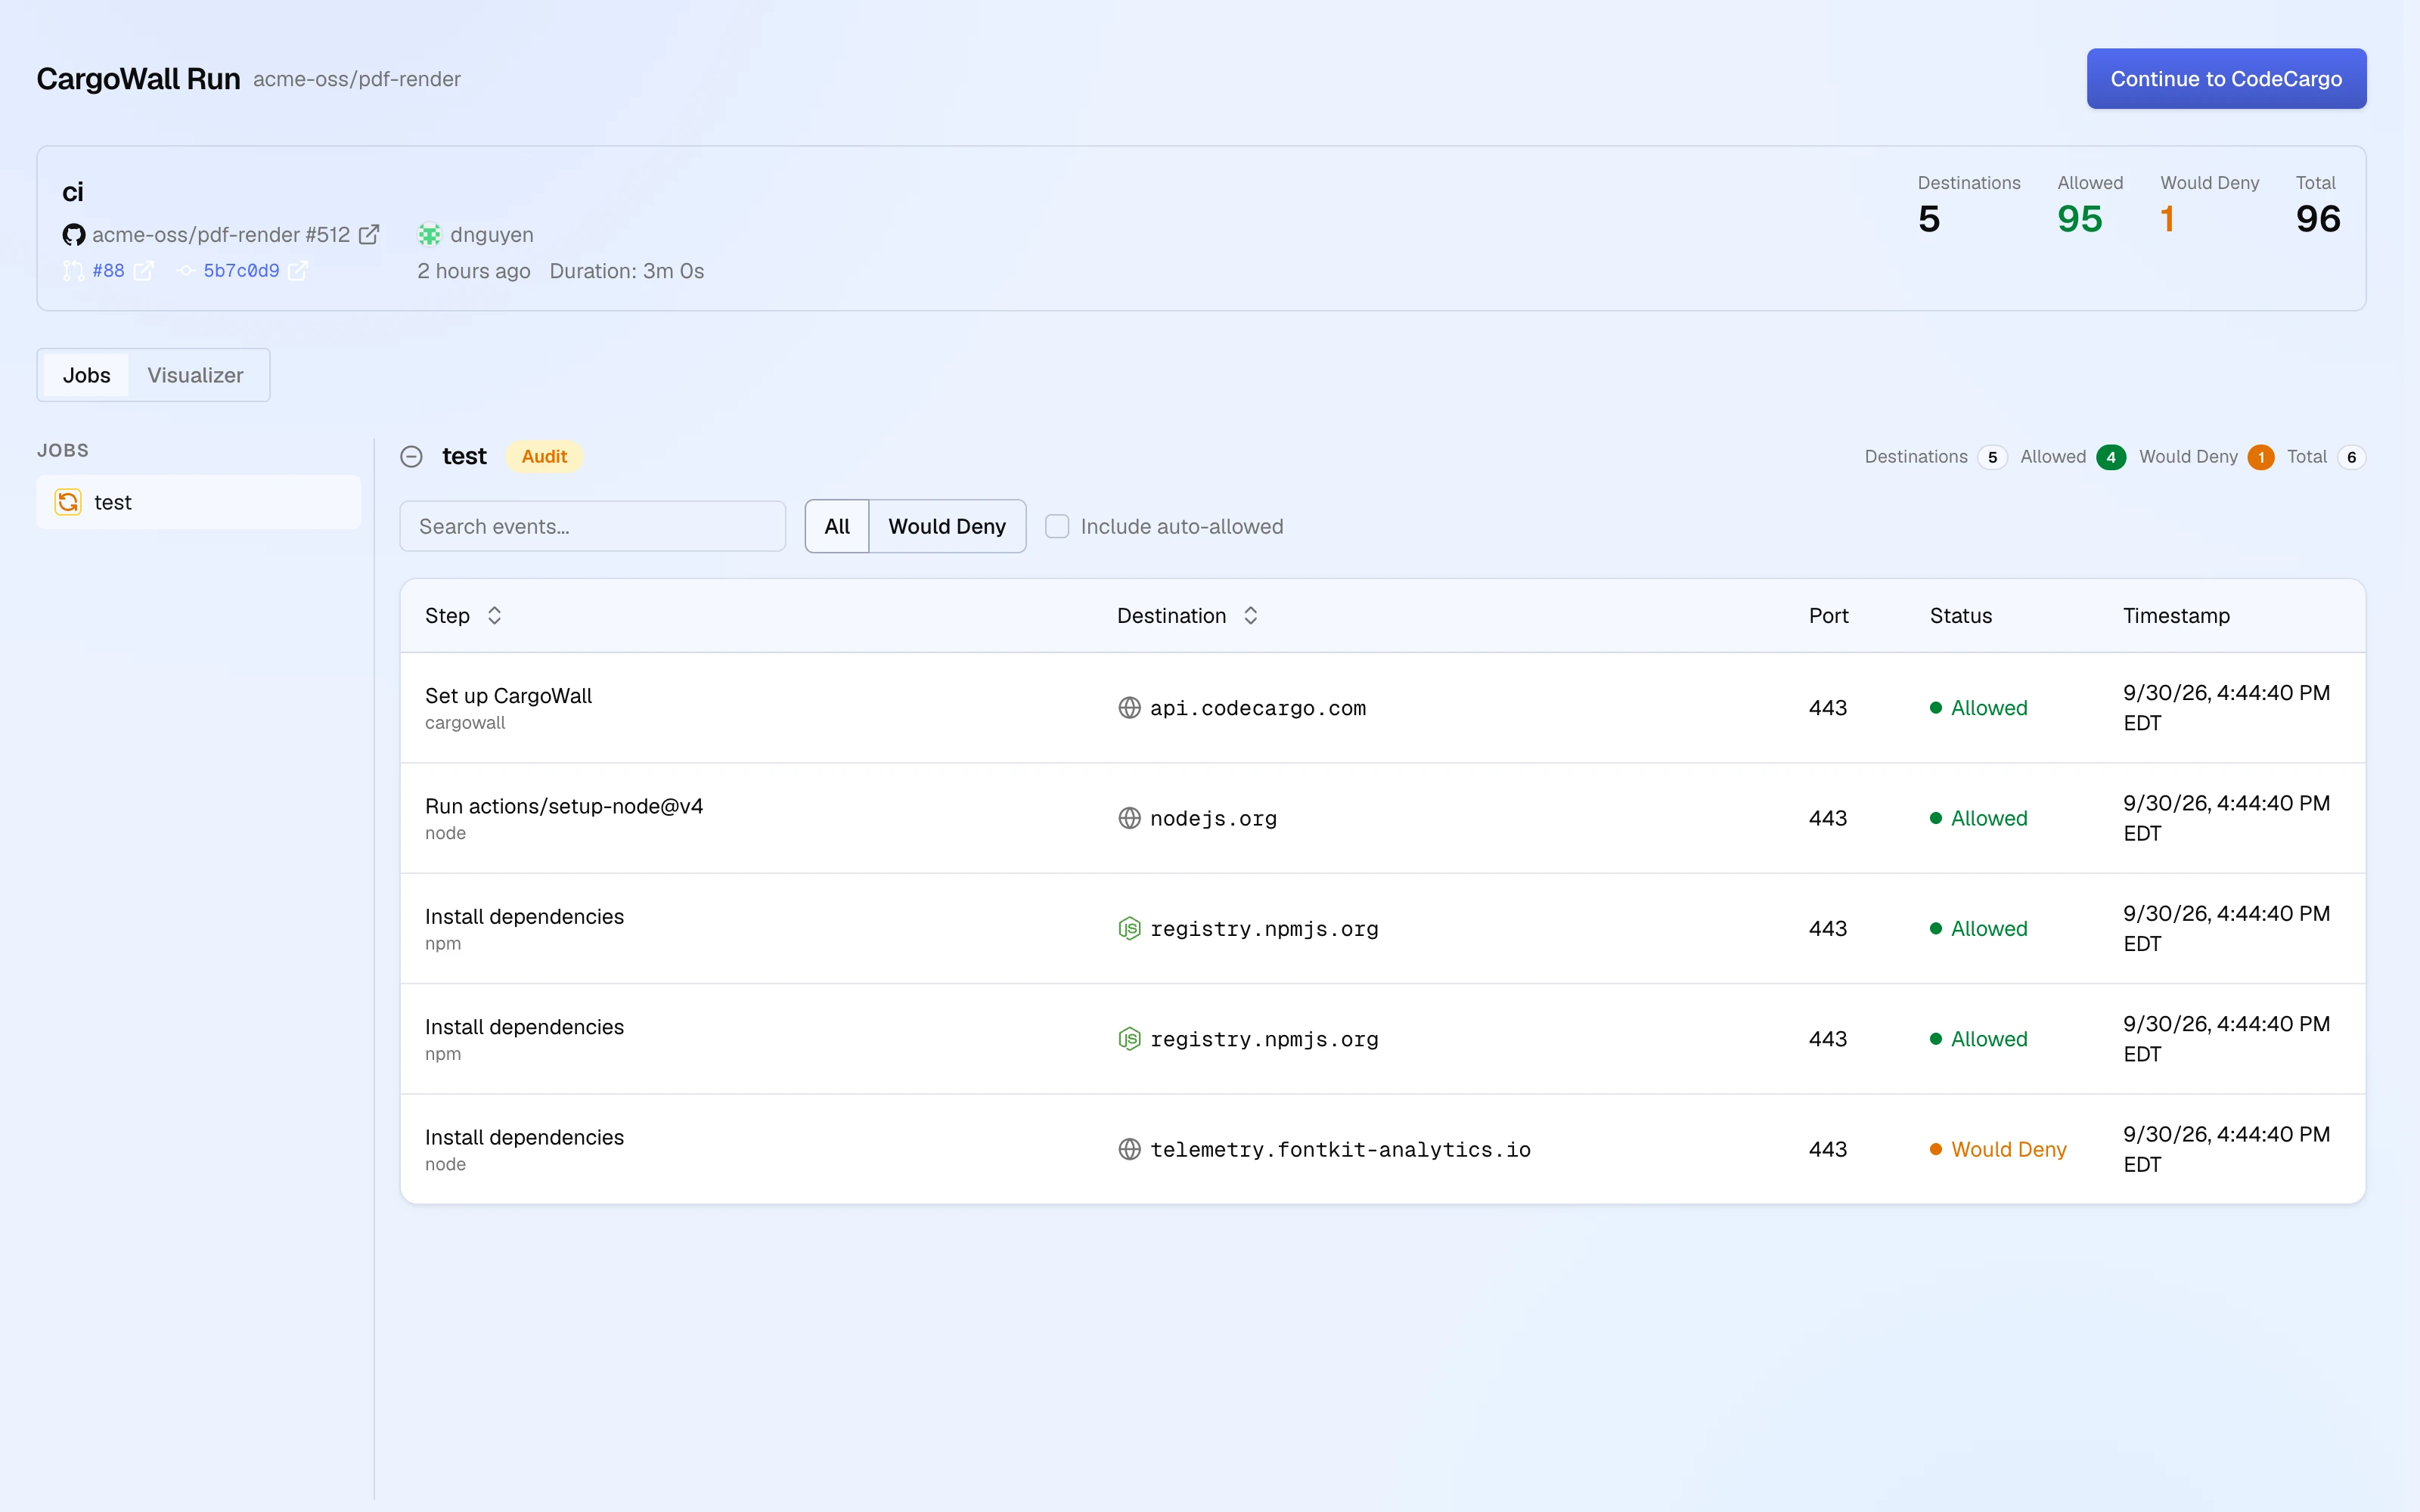2420x1512 pixels.
Task: Click Continue to CodeCargo button
Action: pos(2226,79)
